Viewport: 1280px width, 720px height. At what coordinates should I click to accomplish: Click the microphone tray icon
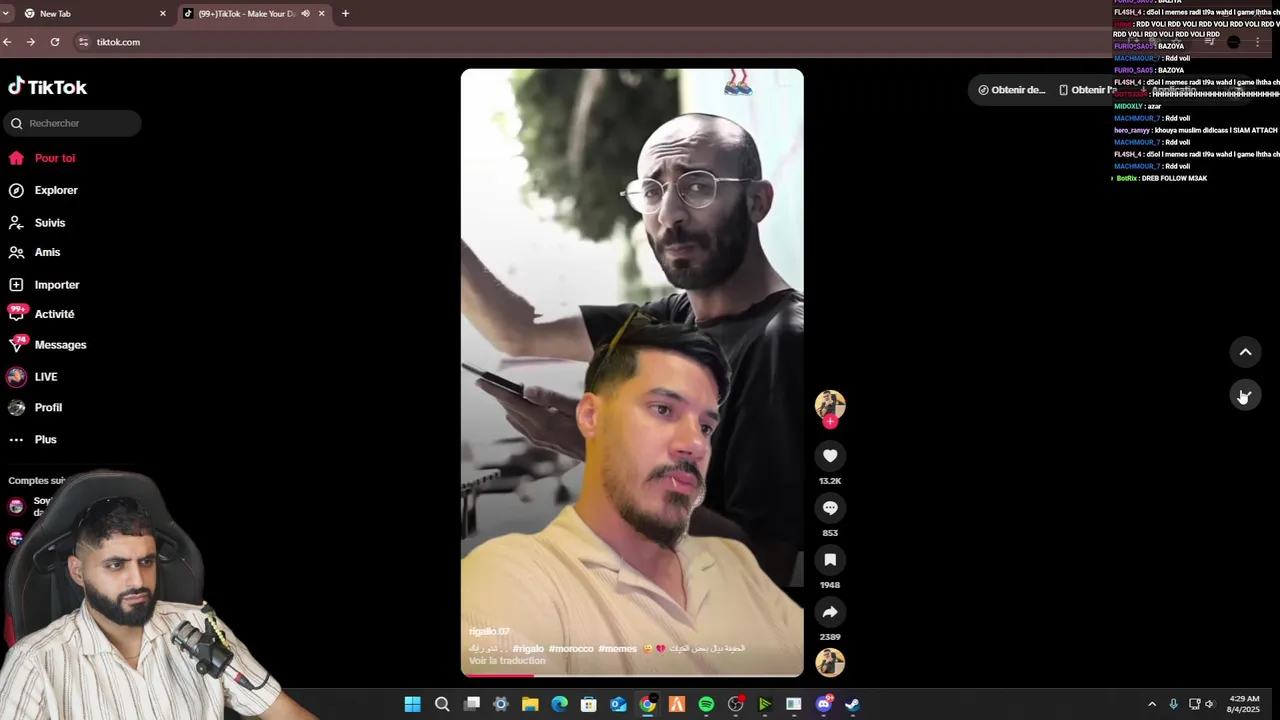1173,704
